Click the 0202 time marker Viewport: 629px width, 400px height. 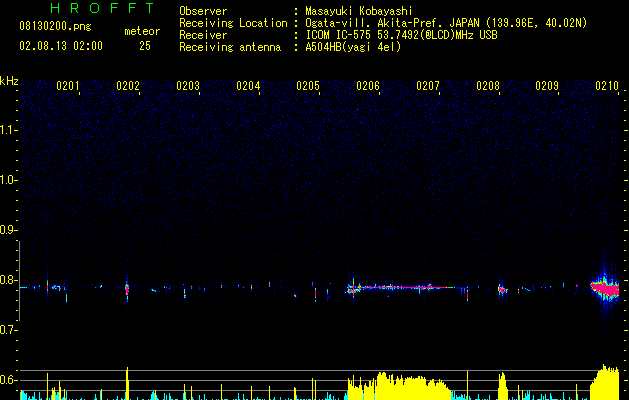[x=128, y=86]
